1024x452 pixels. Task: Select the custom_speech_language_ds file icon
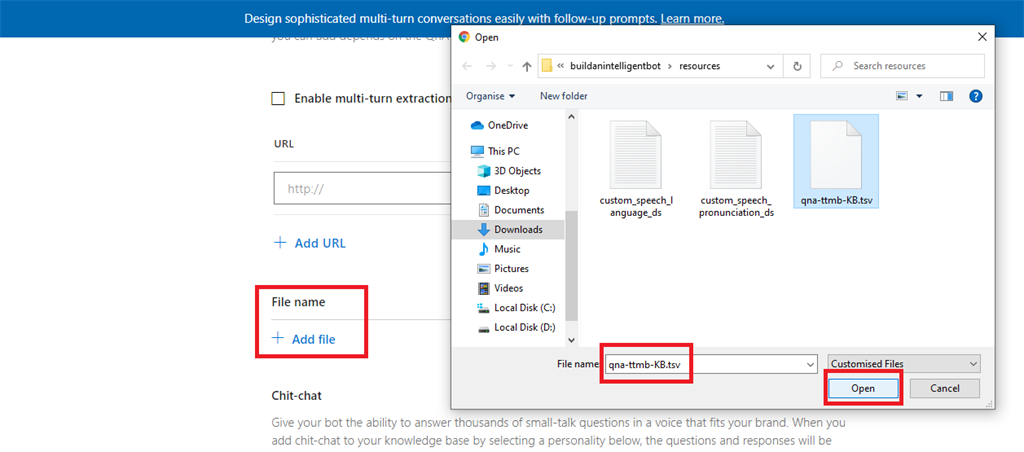[x=636, y=153]
